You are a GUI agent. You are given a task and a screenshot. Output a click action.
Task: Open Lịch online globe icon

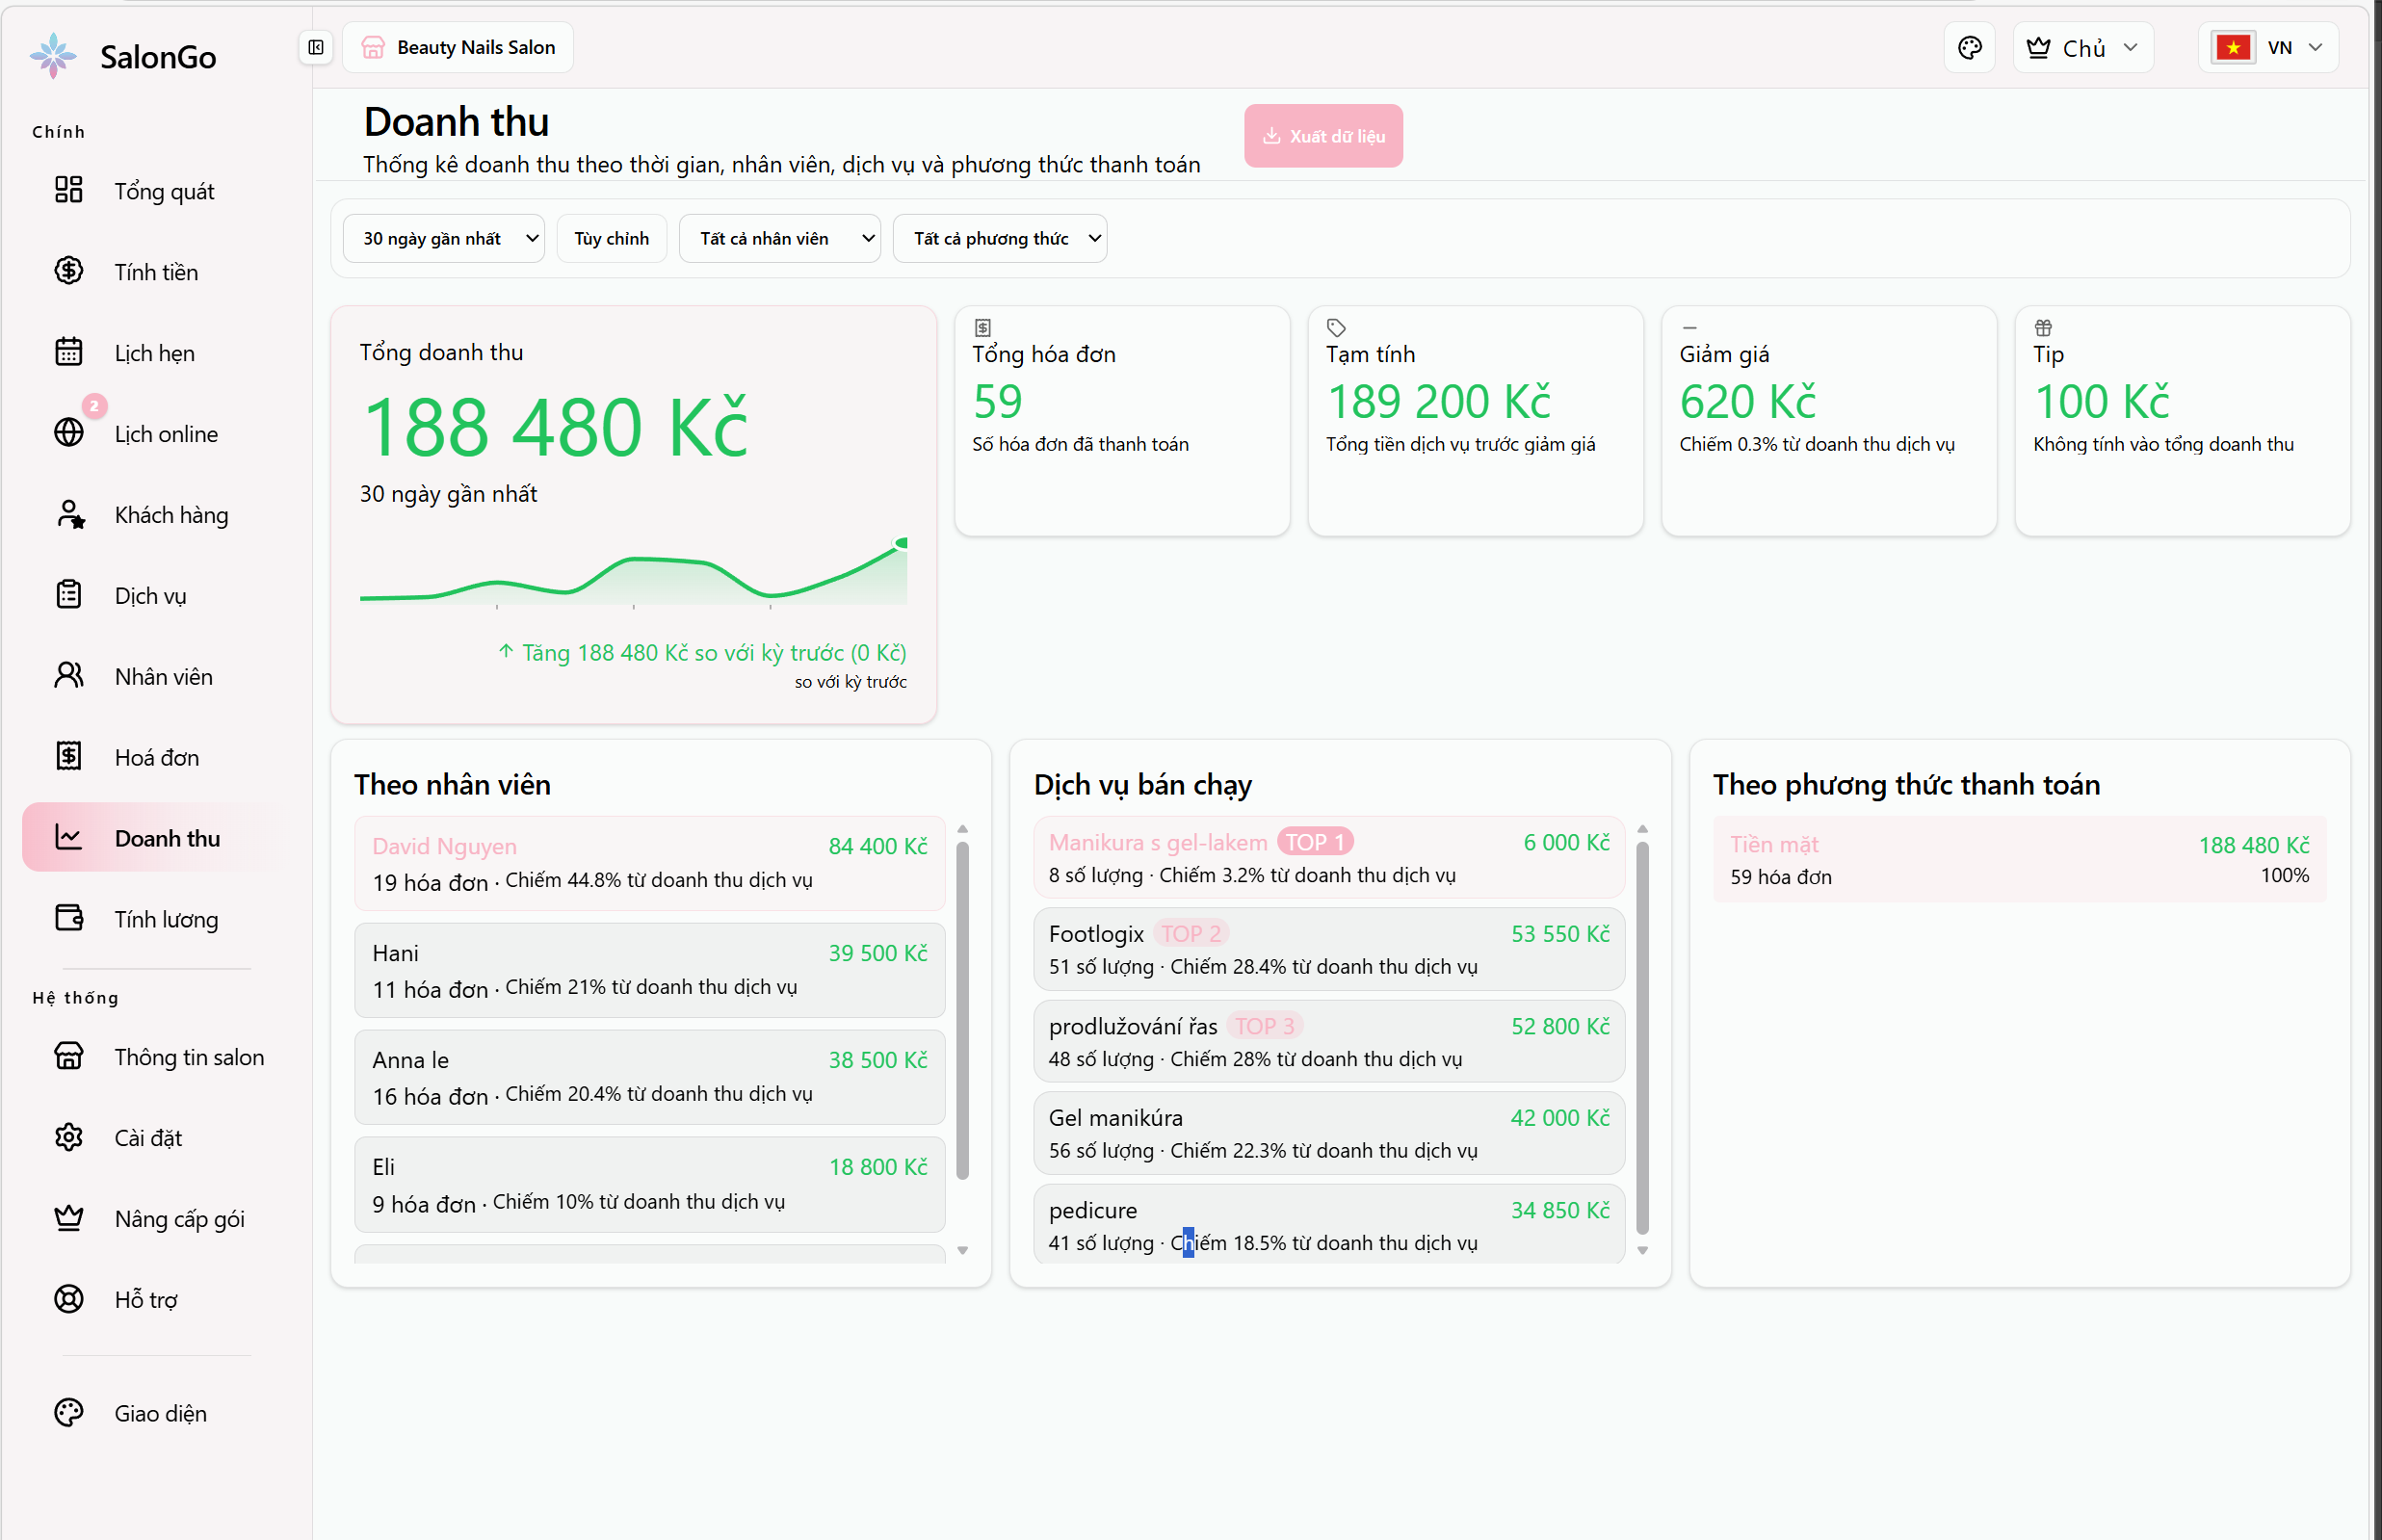click(x=69, y=433)
